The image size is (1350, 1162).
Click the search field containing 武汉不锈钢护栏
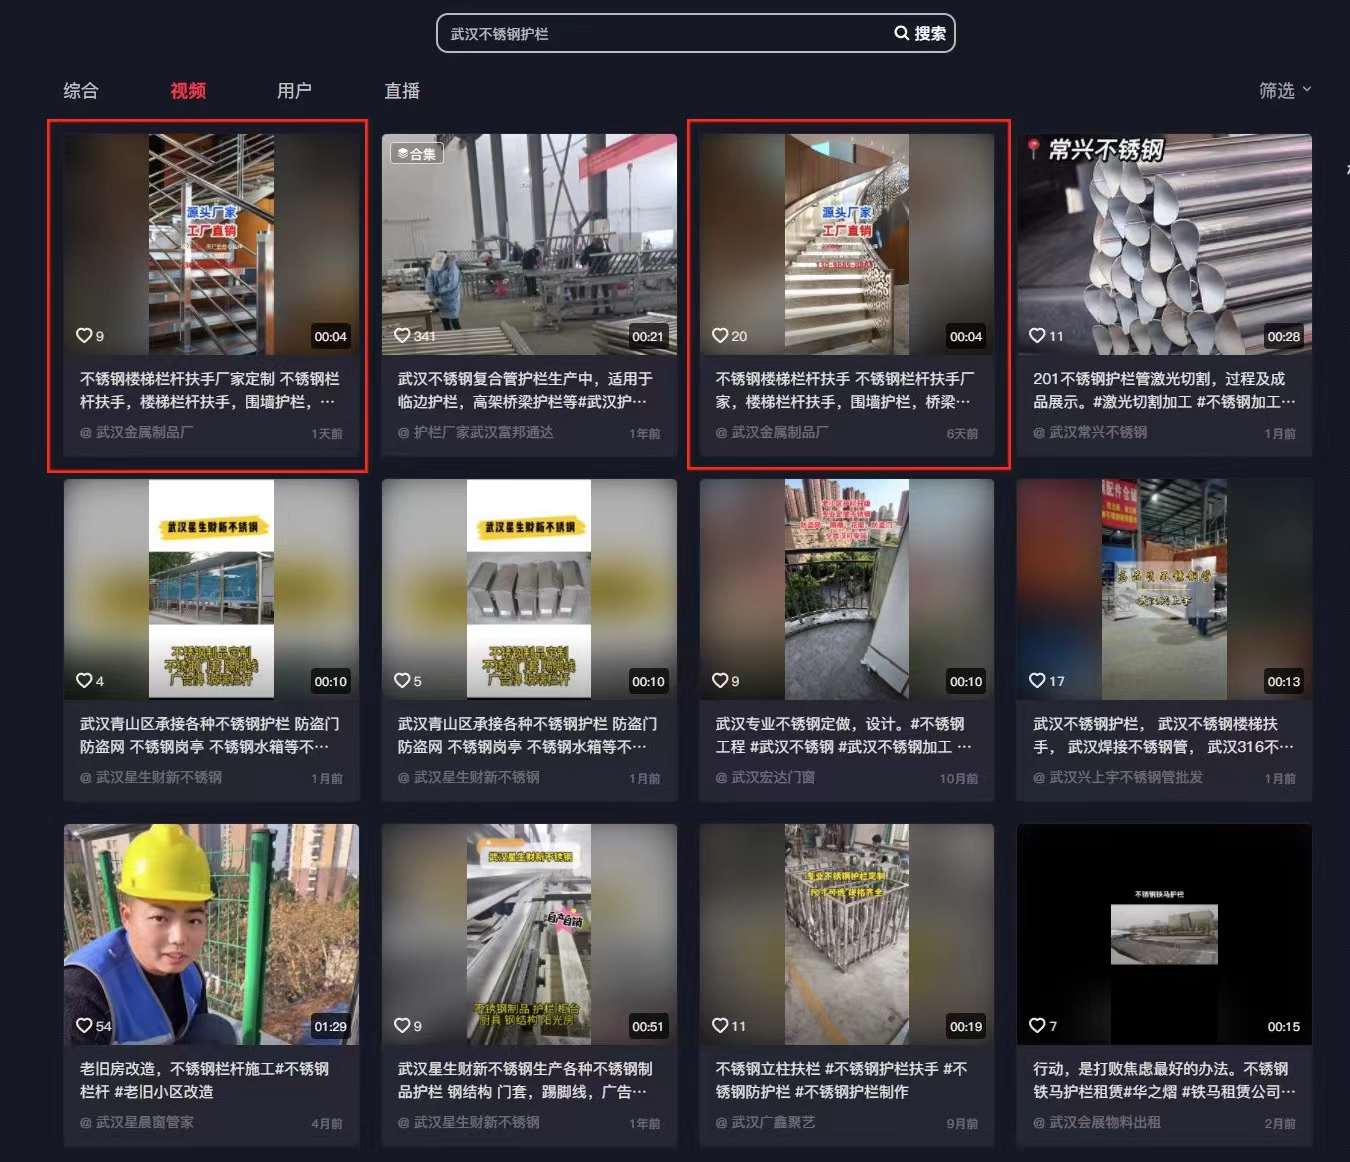(x=660, y=33)
